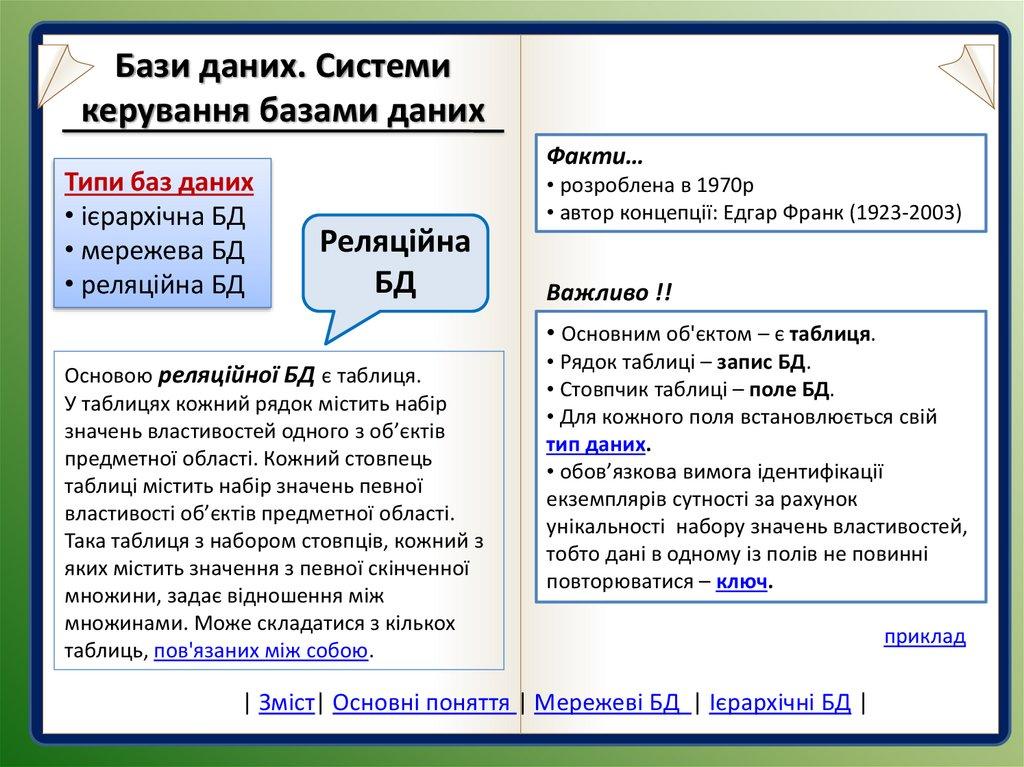Image resolution: width=1024 pixels, height=767 pixels.
Task: Select the Реляційна БД speech bubble
Action: [x=395, y=261]
